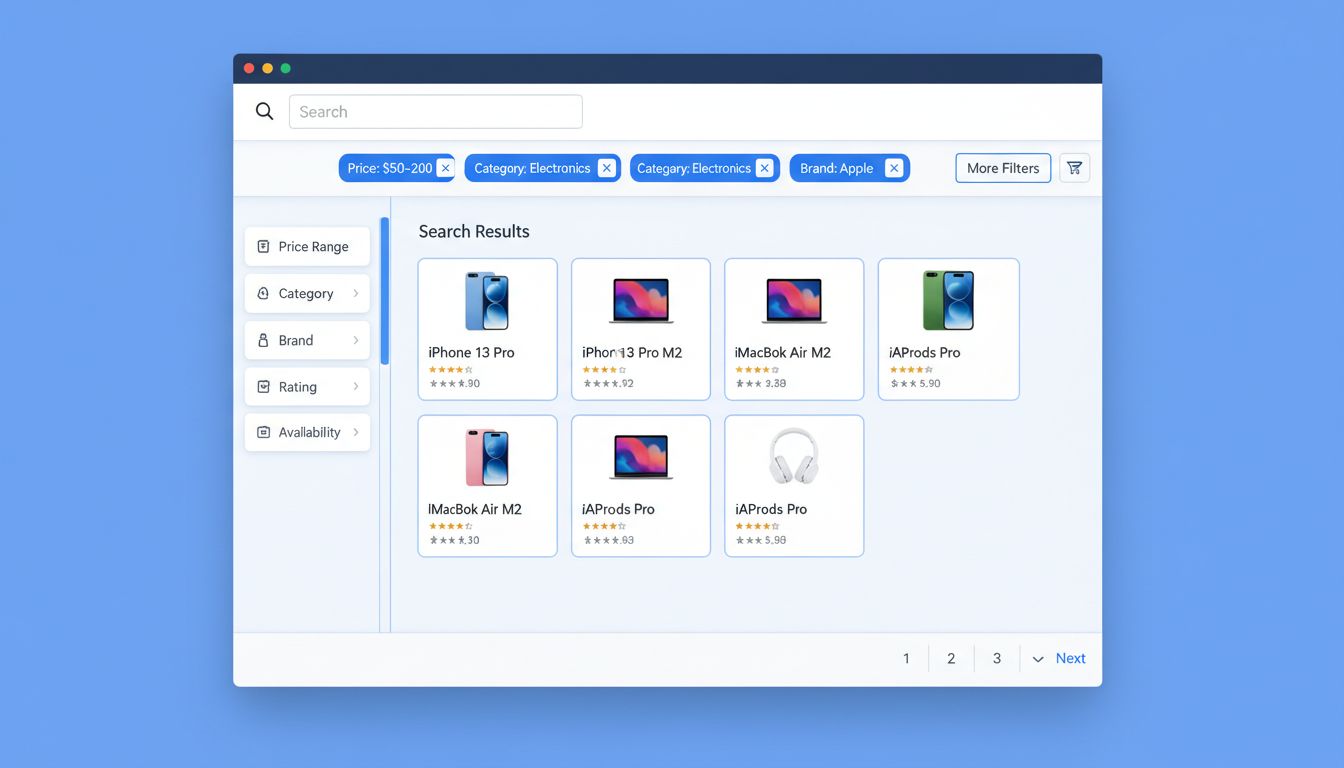Click the More Filters button
Viewport: 1344px width, 768px height.
click(x=1002, y=167)
